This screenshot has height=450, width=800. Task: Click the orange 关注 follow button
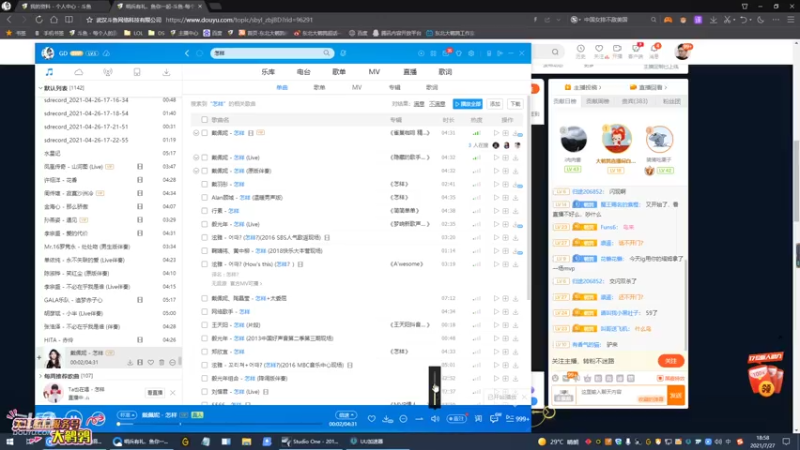click(x=671, y=361)
